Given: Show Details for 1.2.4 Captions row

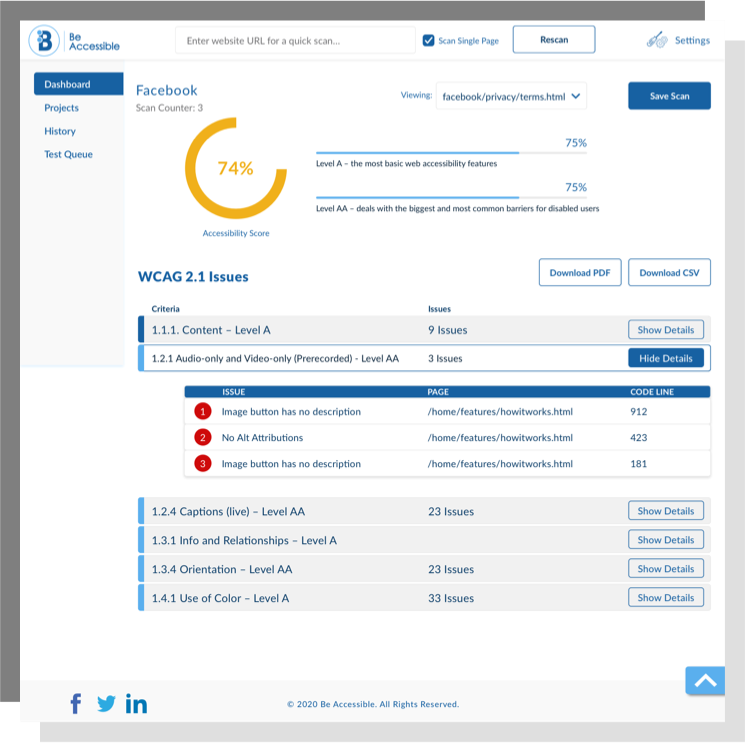Looking at the screenshot, I should pyautogui.click(x=666, y=511).
